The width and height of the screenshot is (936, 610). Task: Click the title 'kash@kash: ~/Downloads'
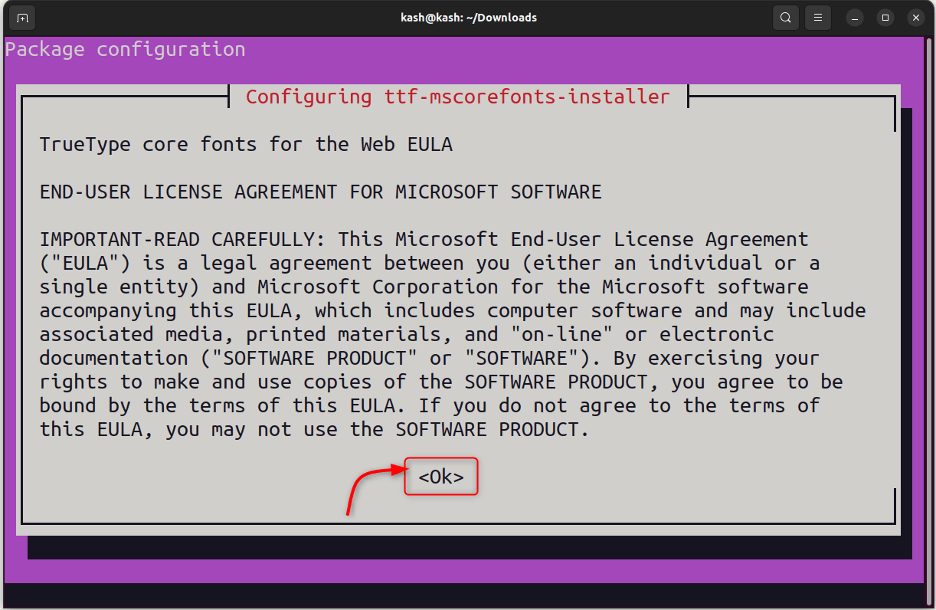[x=469, y=18]
